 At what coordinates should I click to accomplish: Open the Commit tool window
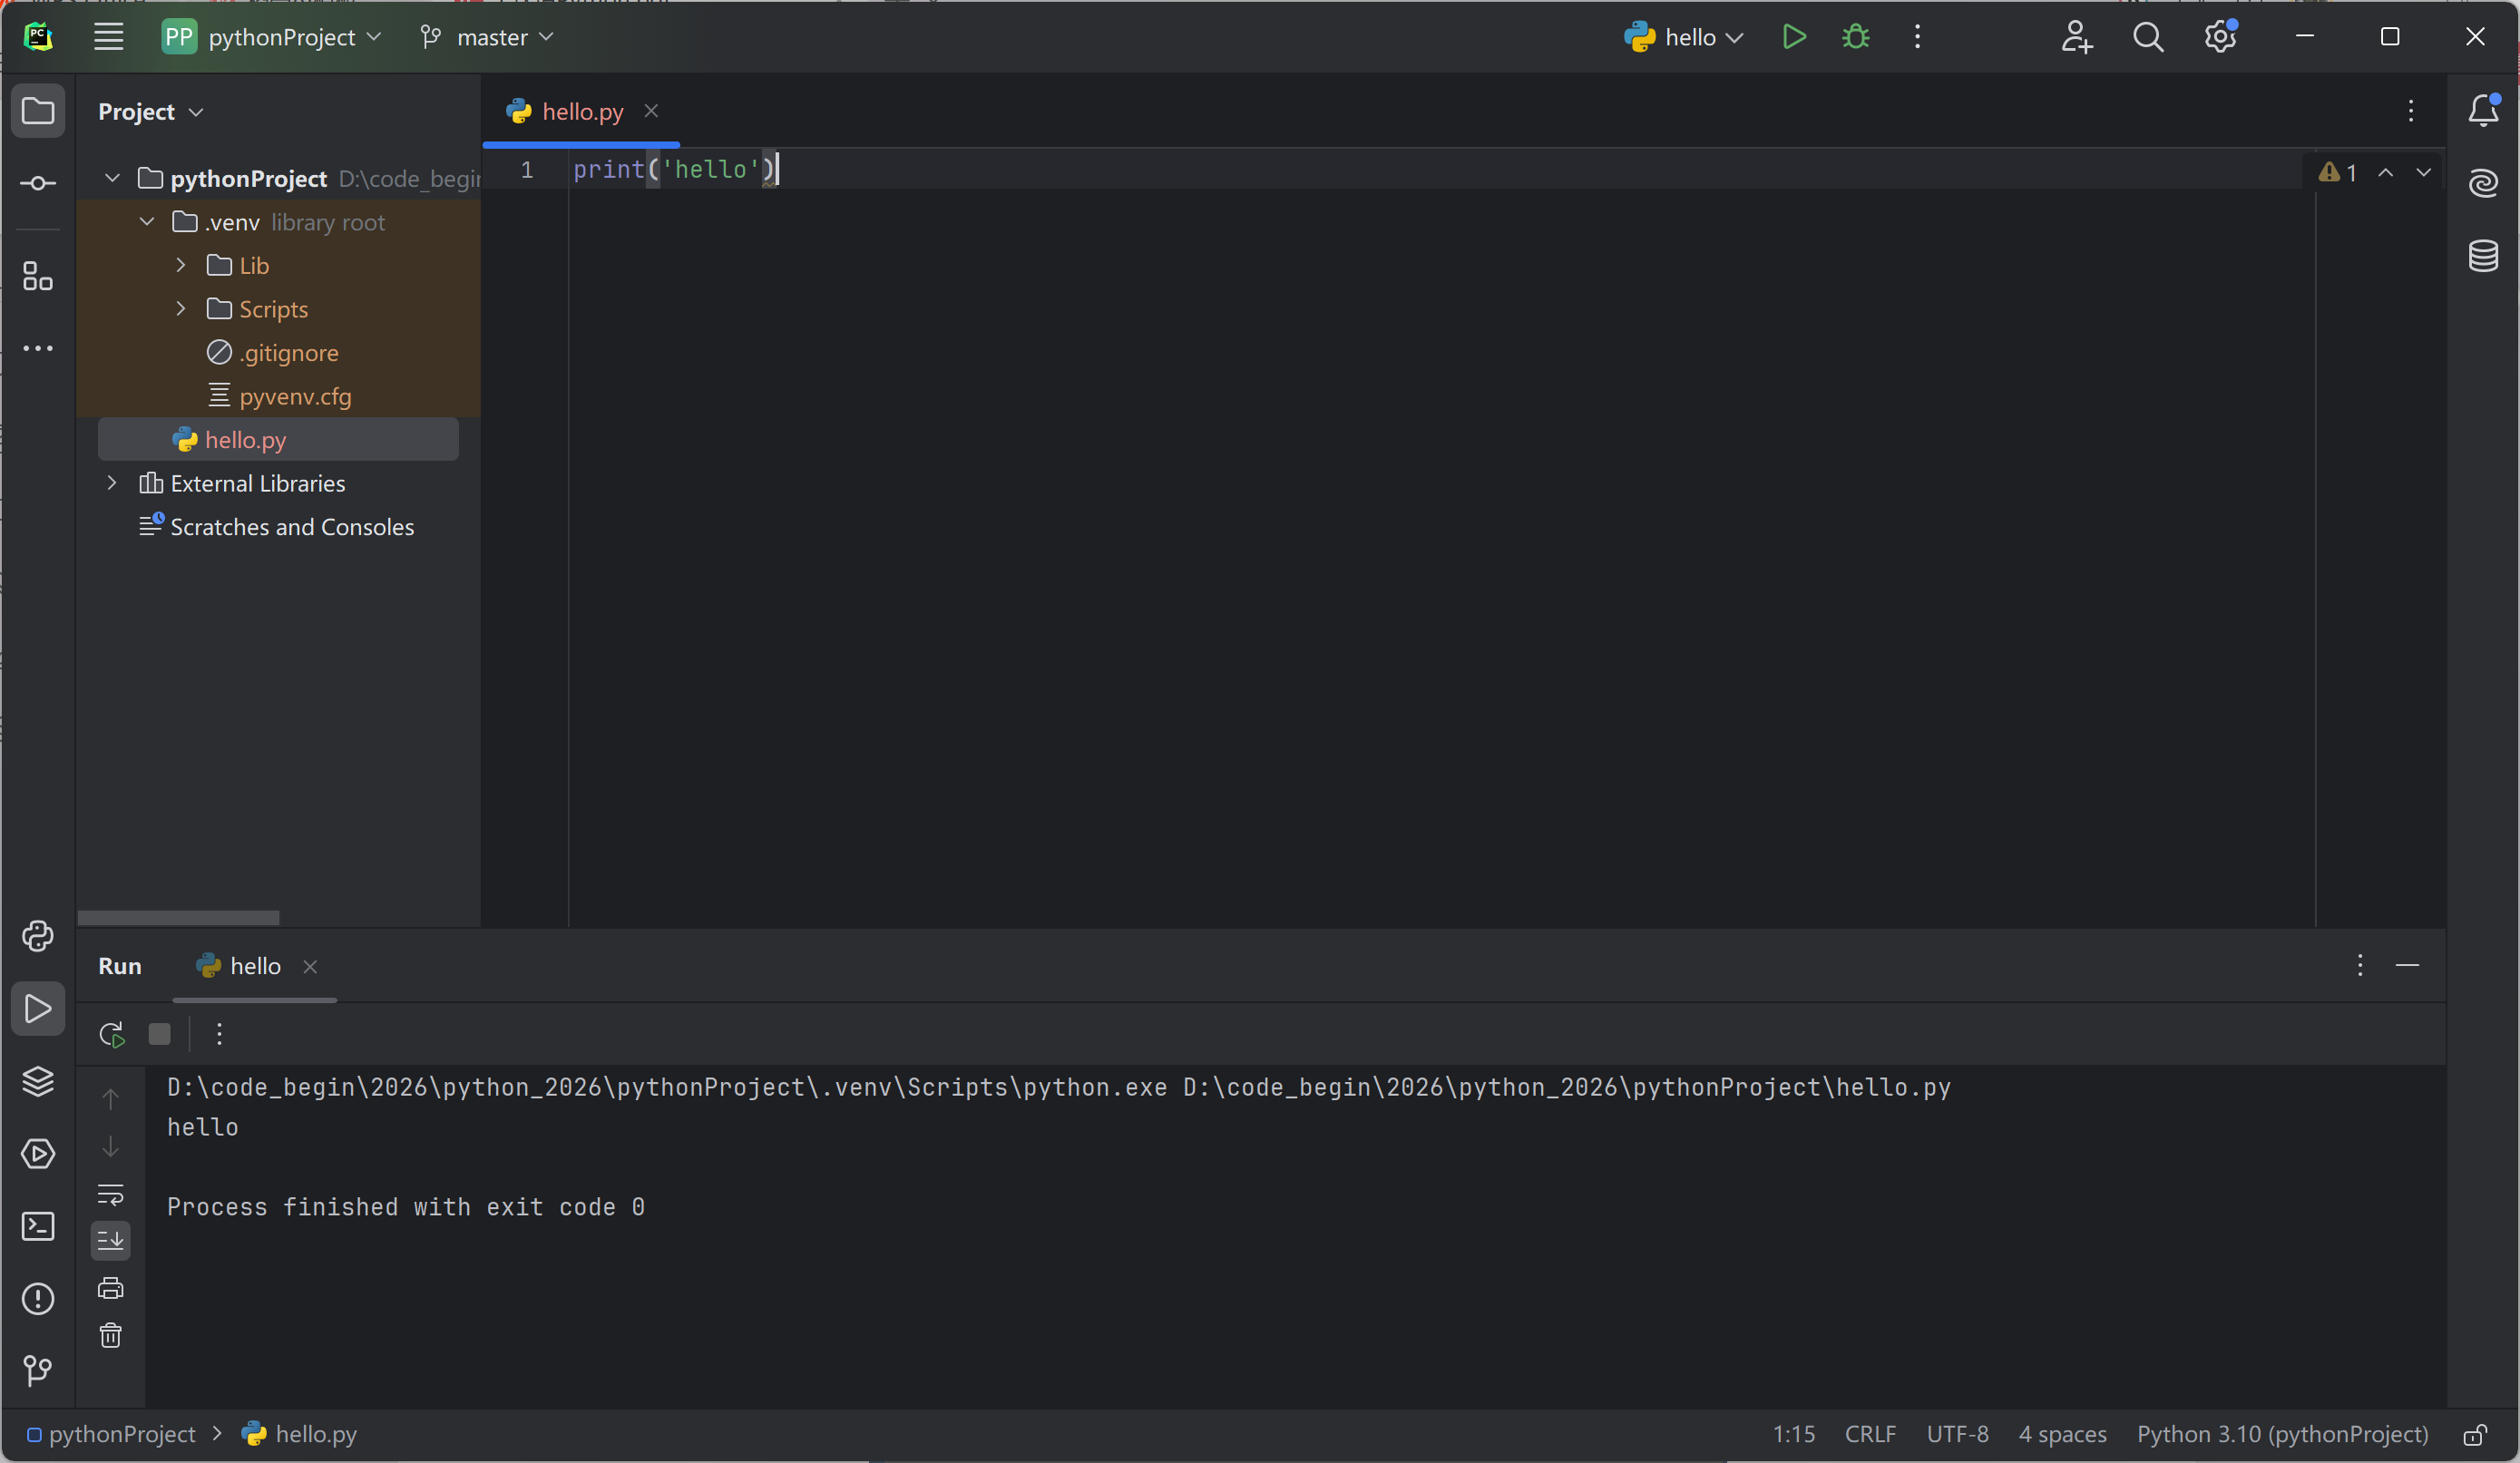tap(38, 183)
